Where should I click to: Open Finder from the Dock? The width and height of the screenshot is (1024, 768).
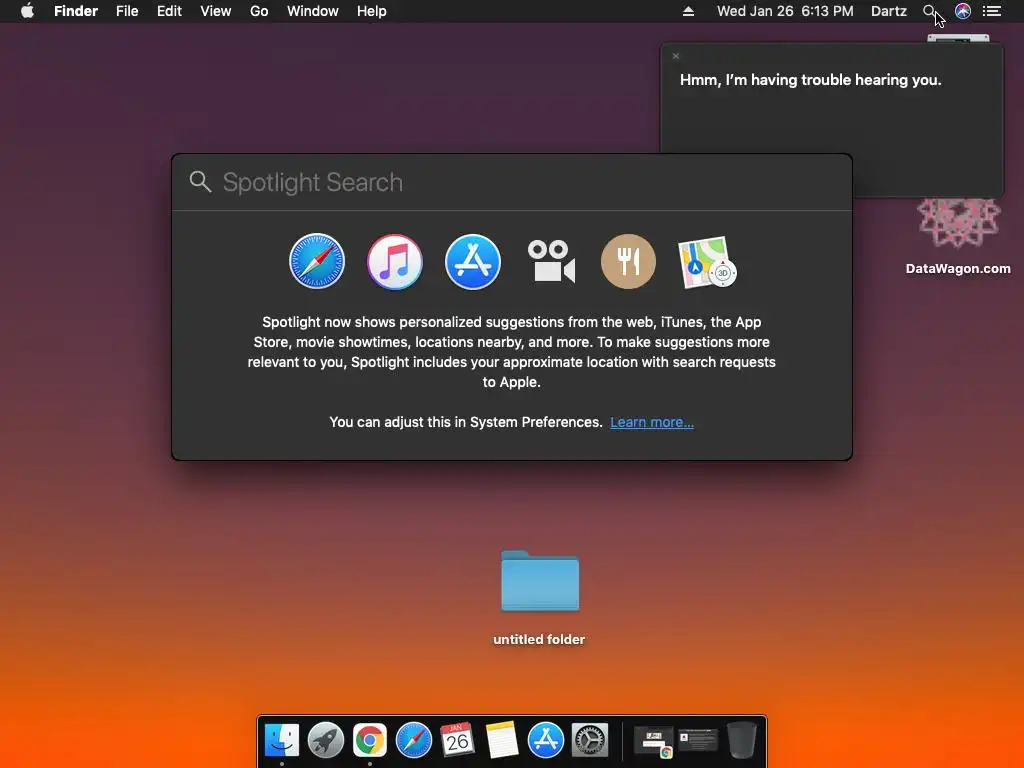(281, 740)
